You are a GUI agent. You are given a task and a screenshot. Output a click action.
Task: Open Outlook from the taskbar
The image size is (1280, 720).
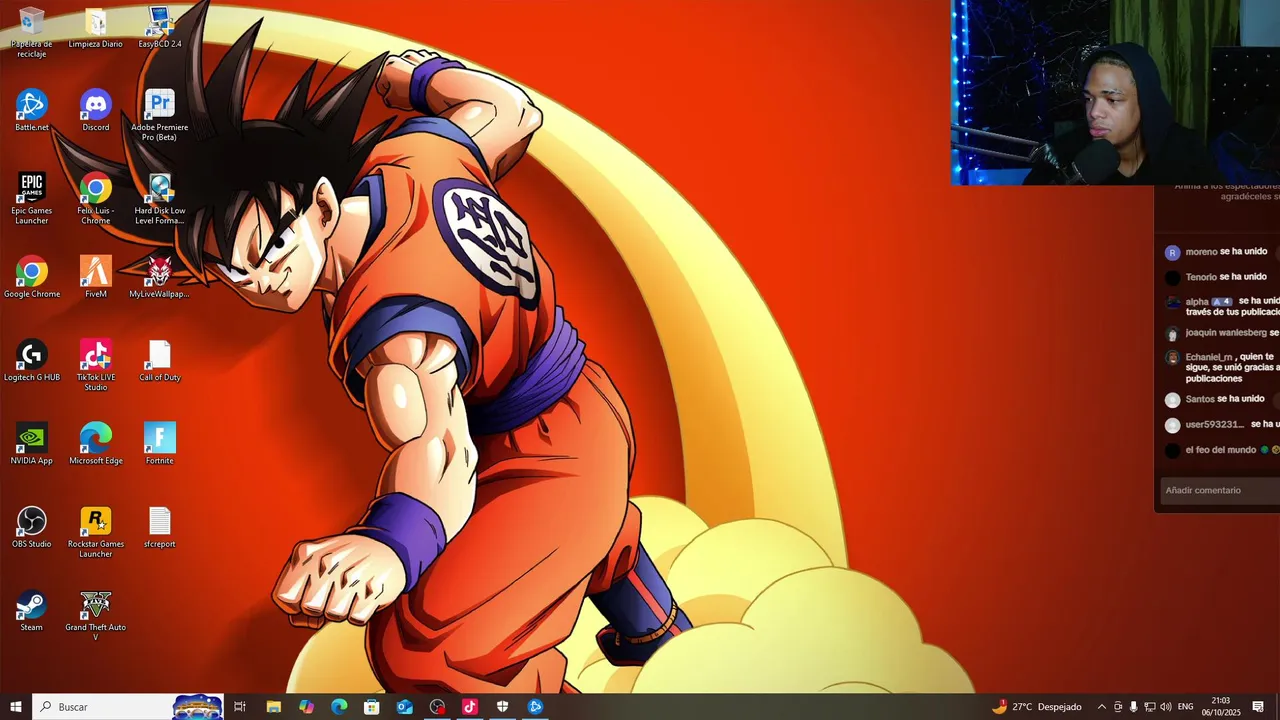click(404, 707)
